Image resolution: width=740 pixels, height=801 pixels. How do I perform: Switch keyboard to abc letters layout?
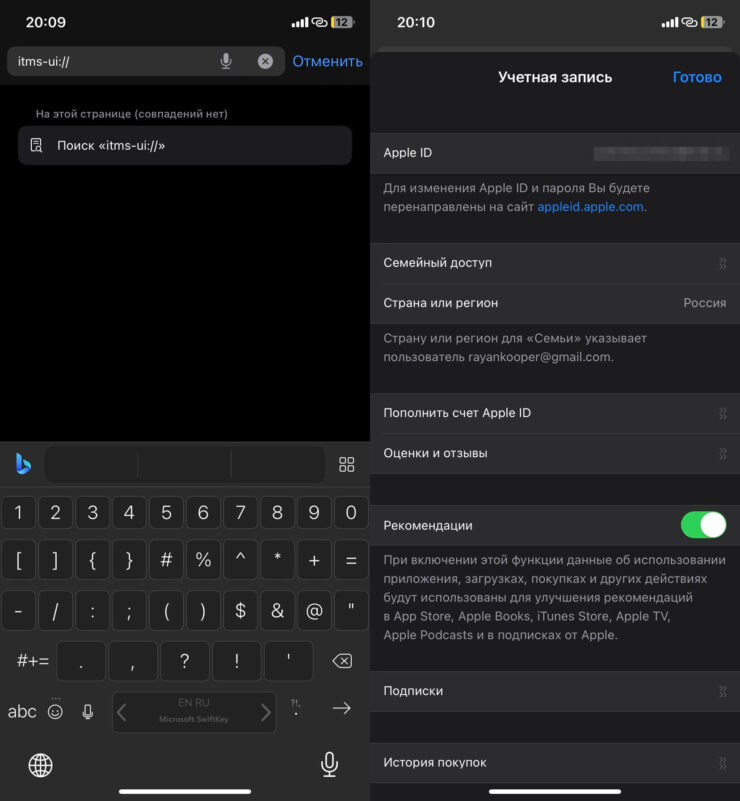pos(22,711)
